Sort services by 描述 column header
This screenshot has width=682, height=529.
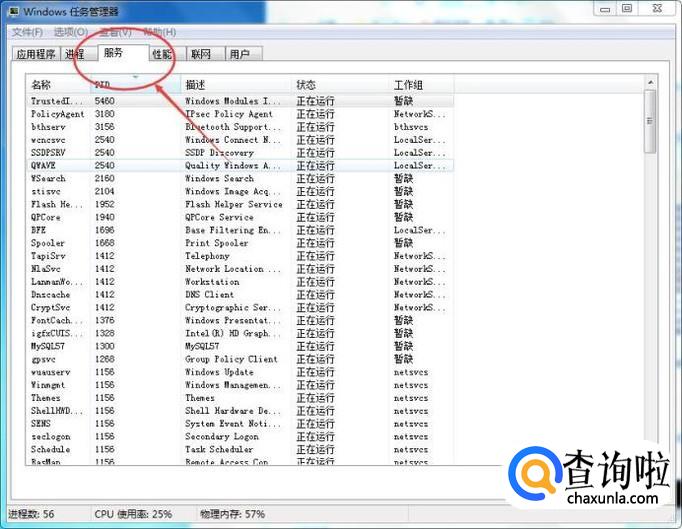(x=236, y=85)
